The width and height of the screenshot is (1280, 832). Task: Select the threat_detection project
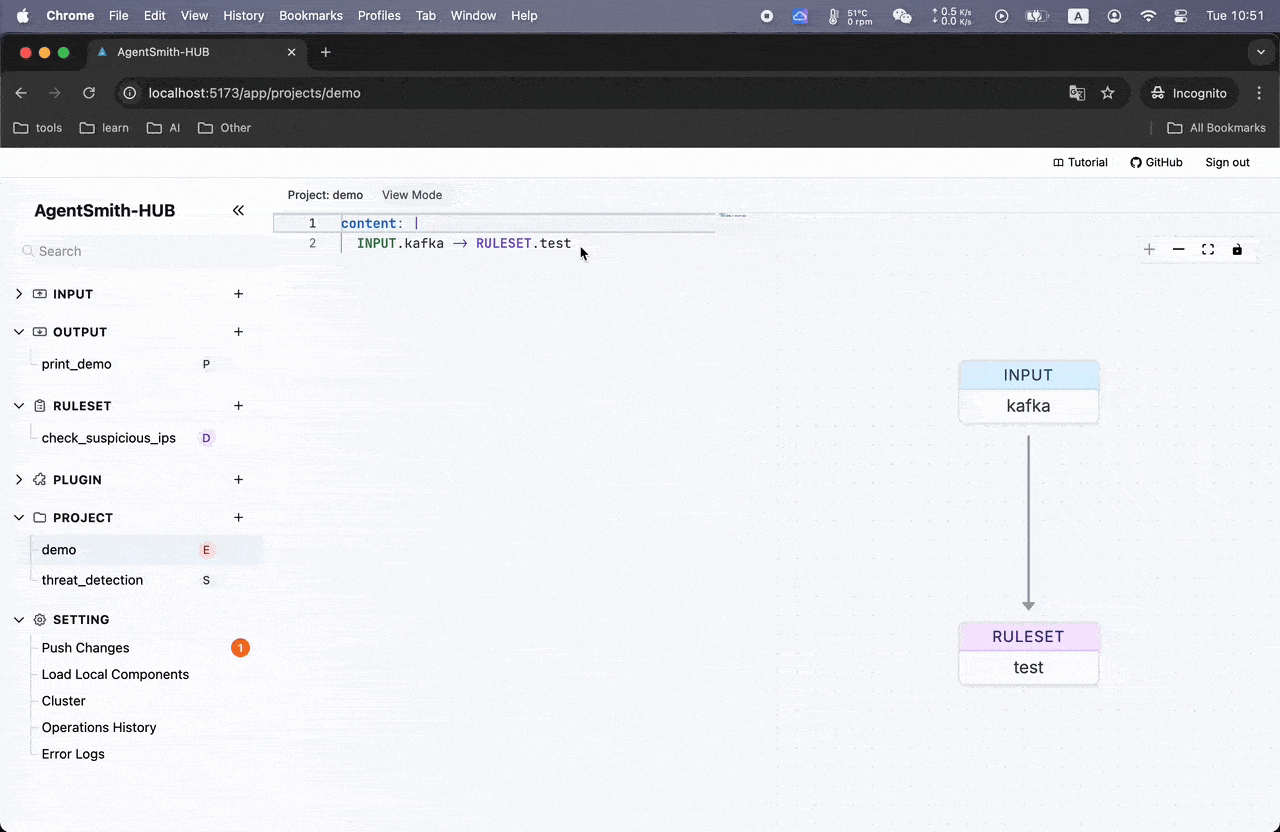[x=92, y=580]
